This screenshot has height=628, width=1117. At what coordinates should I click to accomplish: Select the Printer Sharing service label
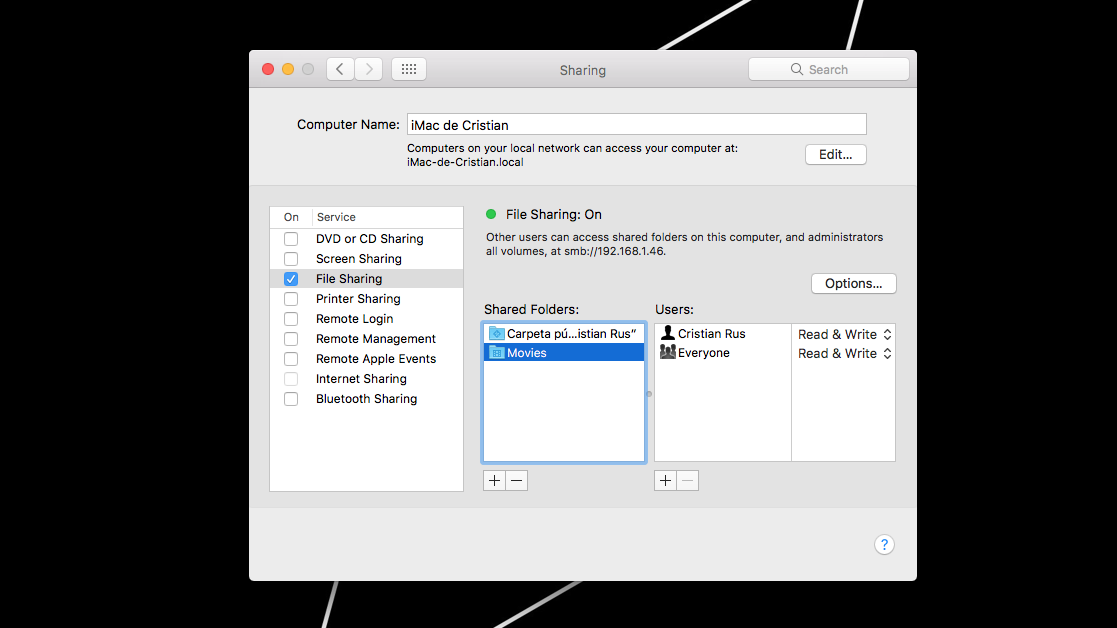358,298
